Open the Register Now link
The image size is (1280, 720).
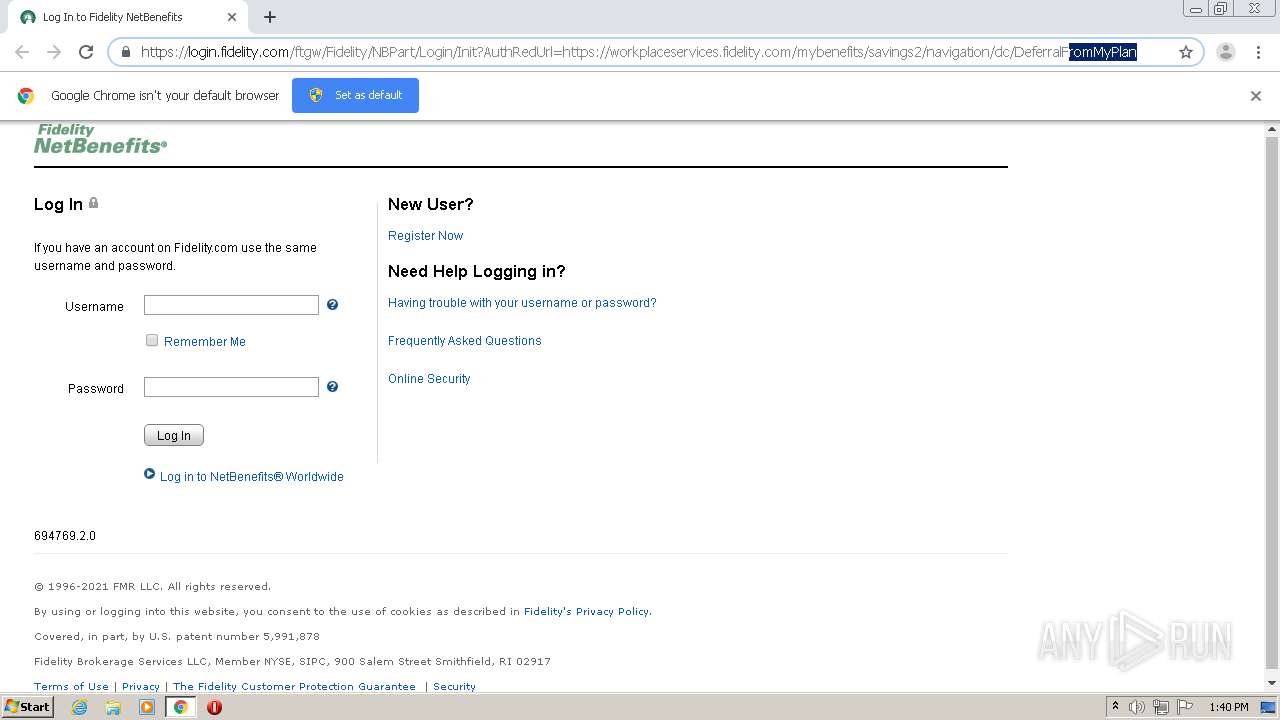click(x=425, y=236)
